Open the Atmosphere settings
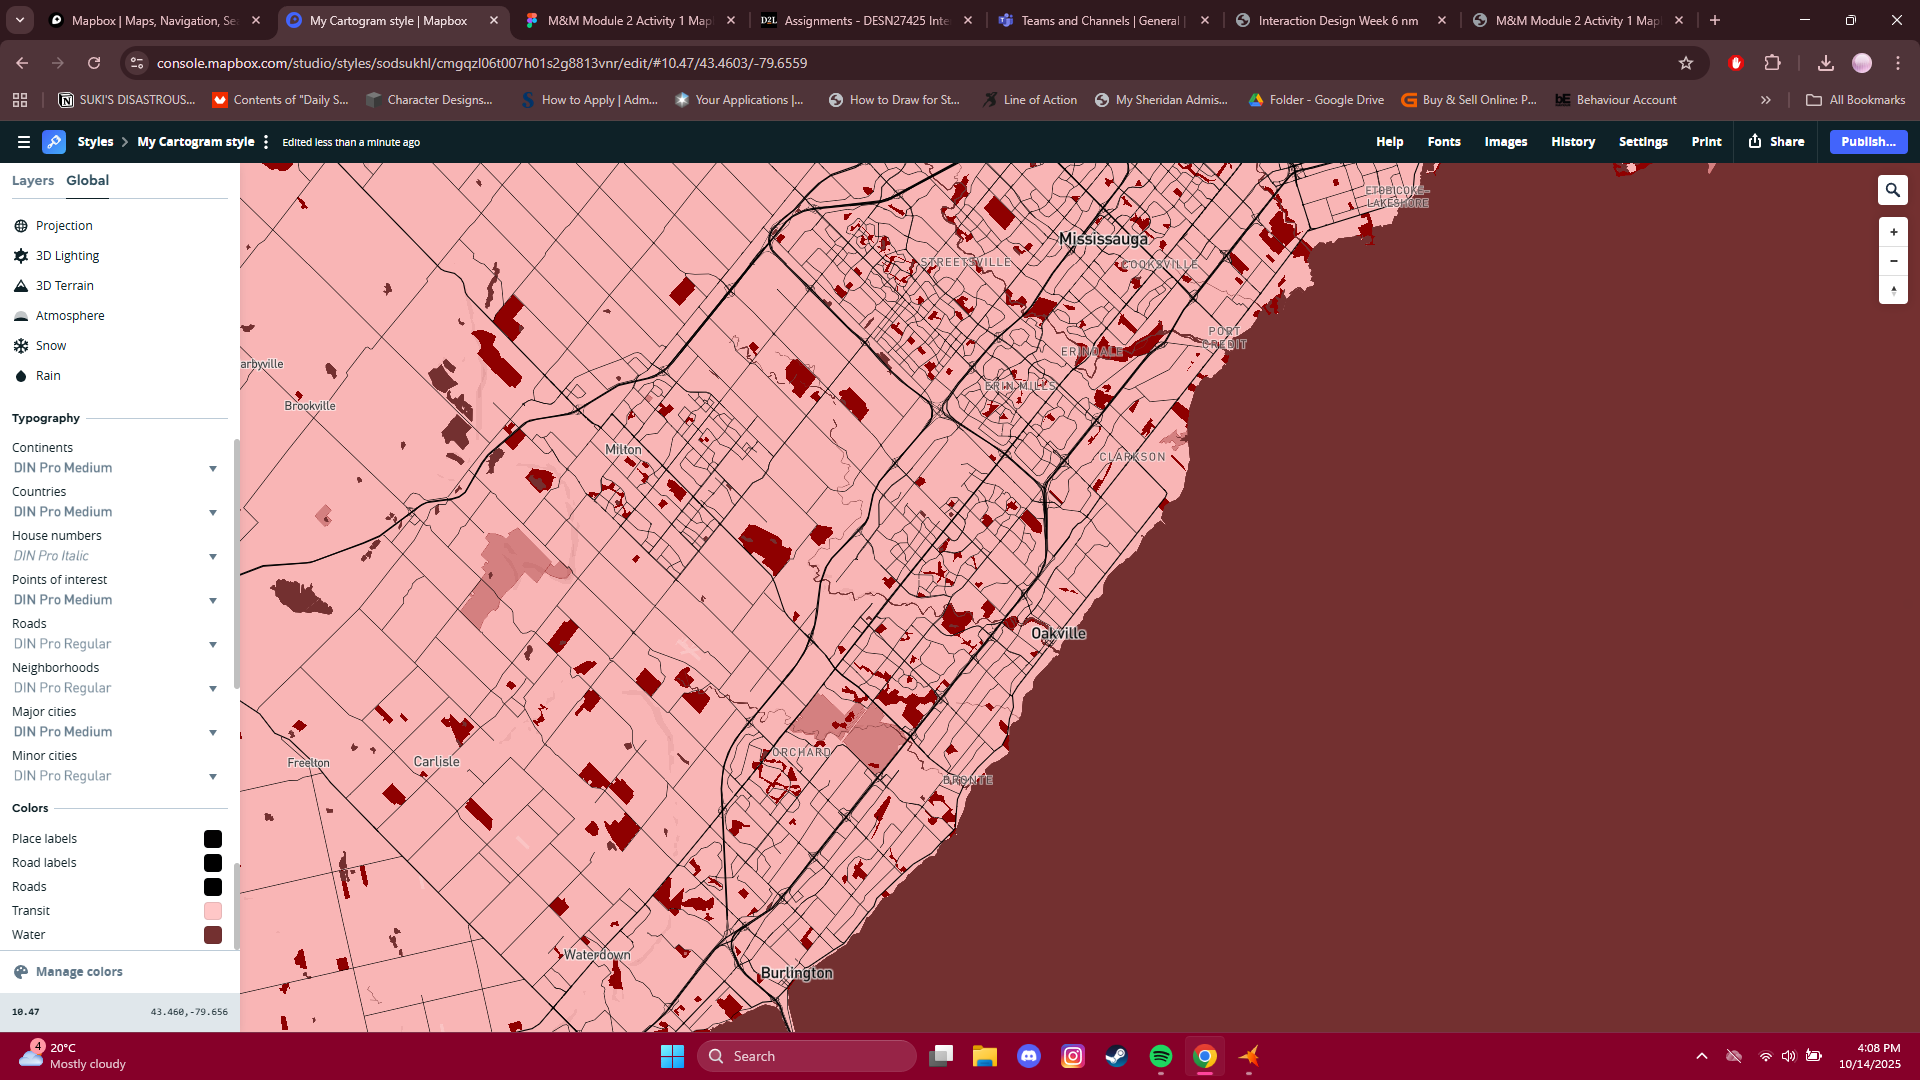1920x1080 pixels. pyautogui.click(x=69, y=316)
